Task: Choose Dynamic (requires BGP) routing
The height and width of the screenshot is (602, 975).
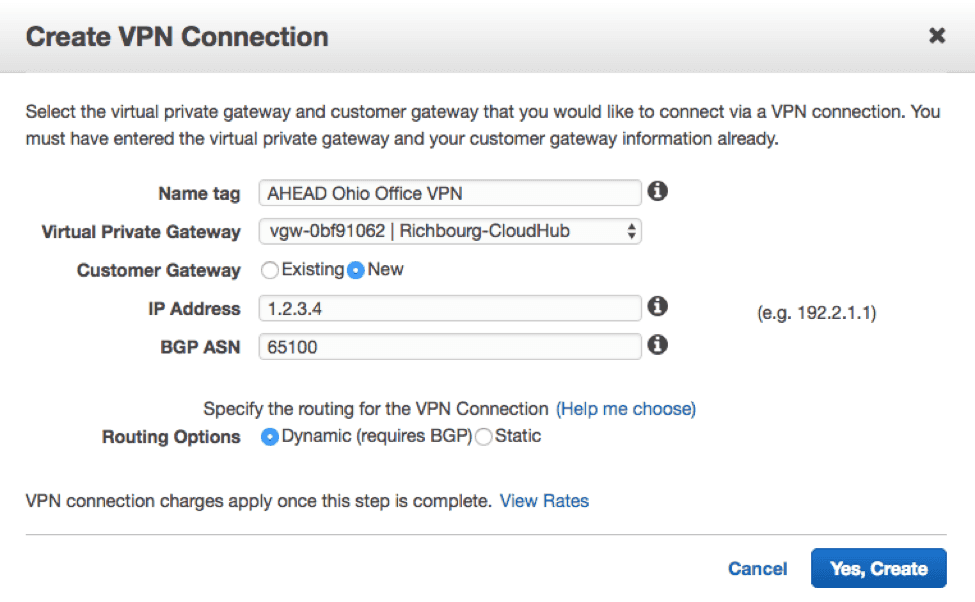Action: tap(269, 437)
